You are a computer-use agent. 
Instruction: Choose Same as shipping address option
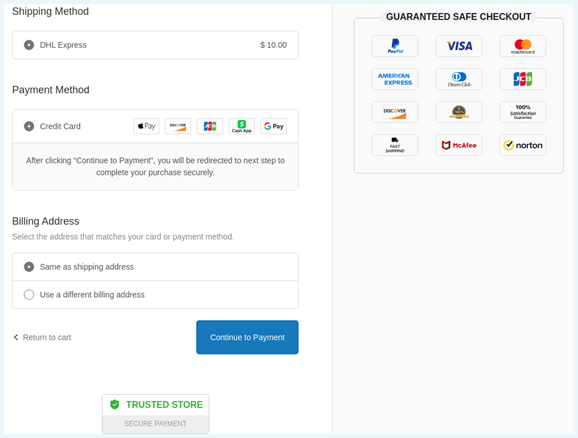pyautogui.click(x=155, y=267)
